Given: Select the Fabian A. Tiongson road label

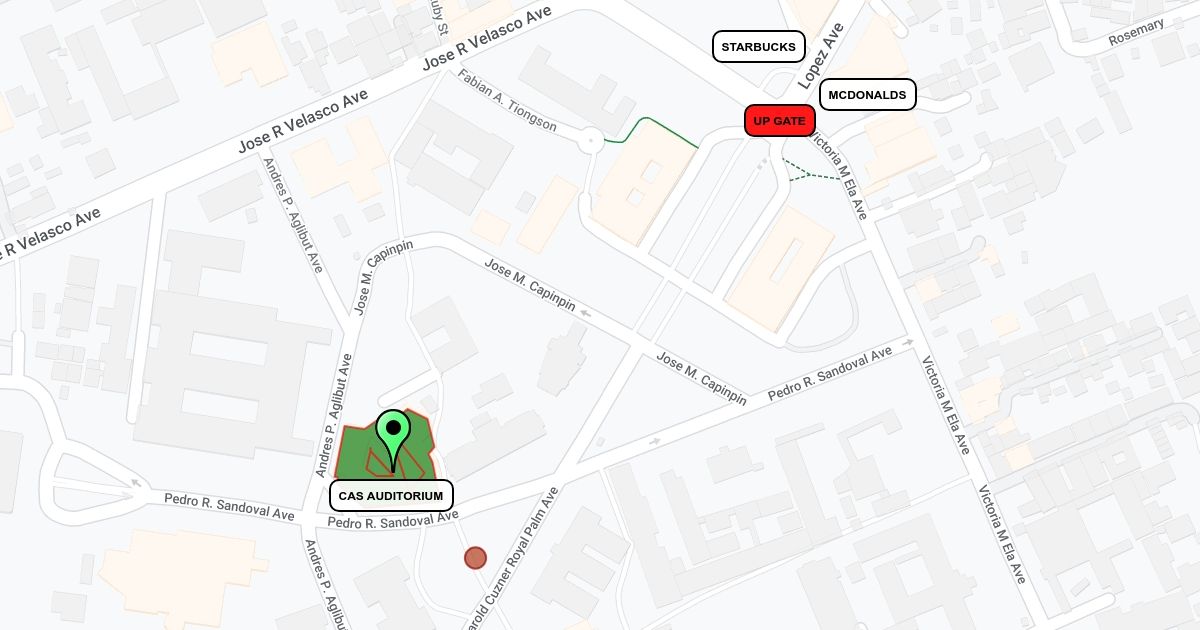Looking at the screenshot, I should click(x=507, y=100).
